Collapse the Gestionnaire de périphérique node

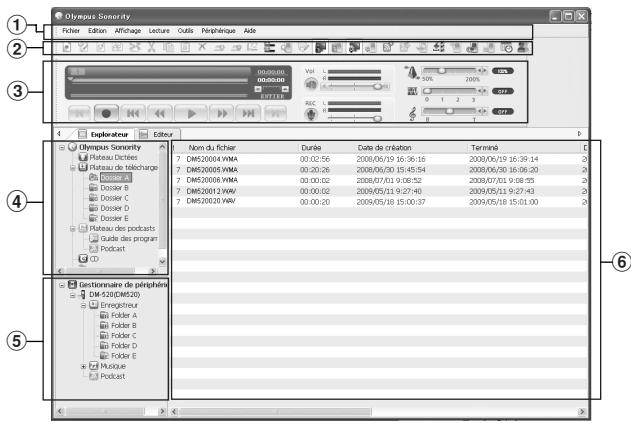[x=62, y=285]
